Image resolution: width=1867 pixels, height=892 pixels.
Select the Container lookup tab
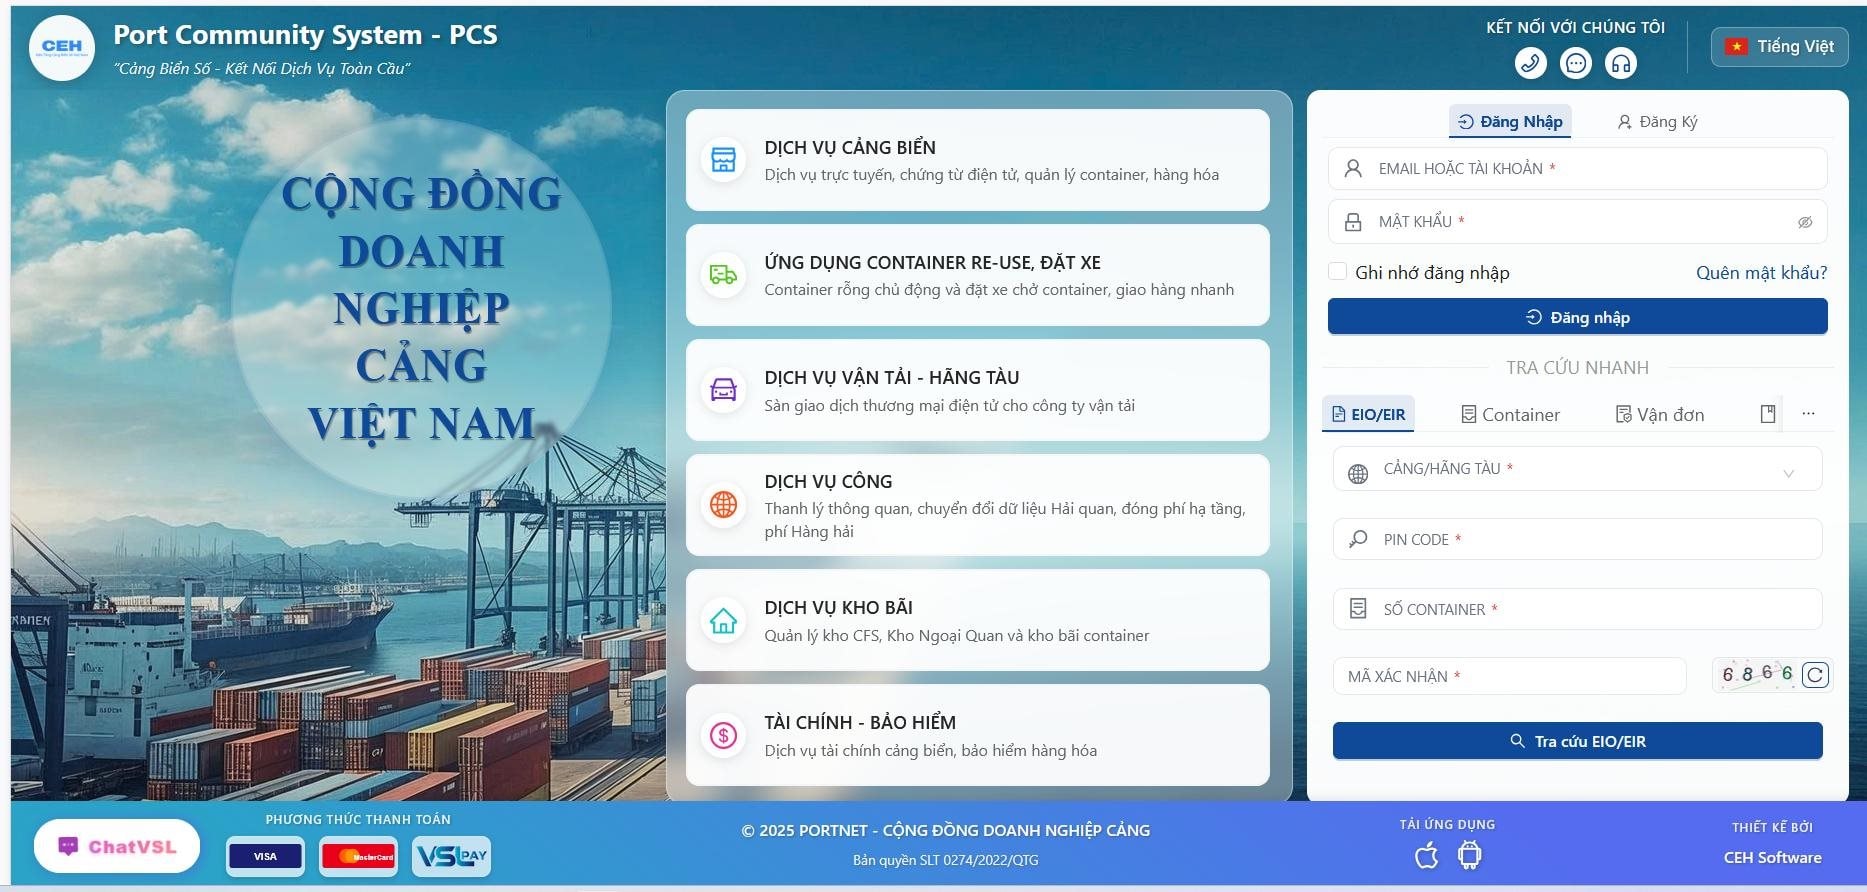click(1510, 414)
